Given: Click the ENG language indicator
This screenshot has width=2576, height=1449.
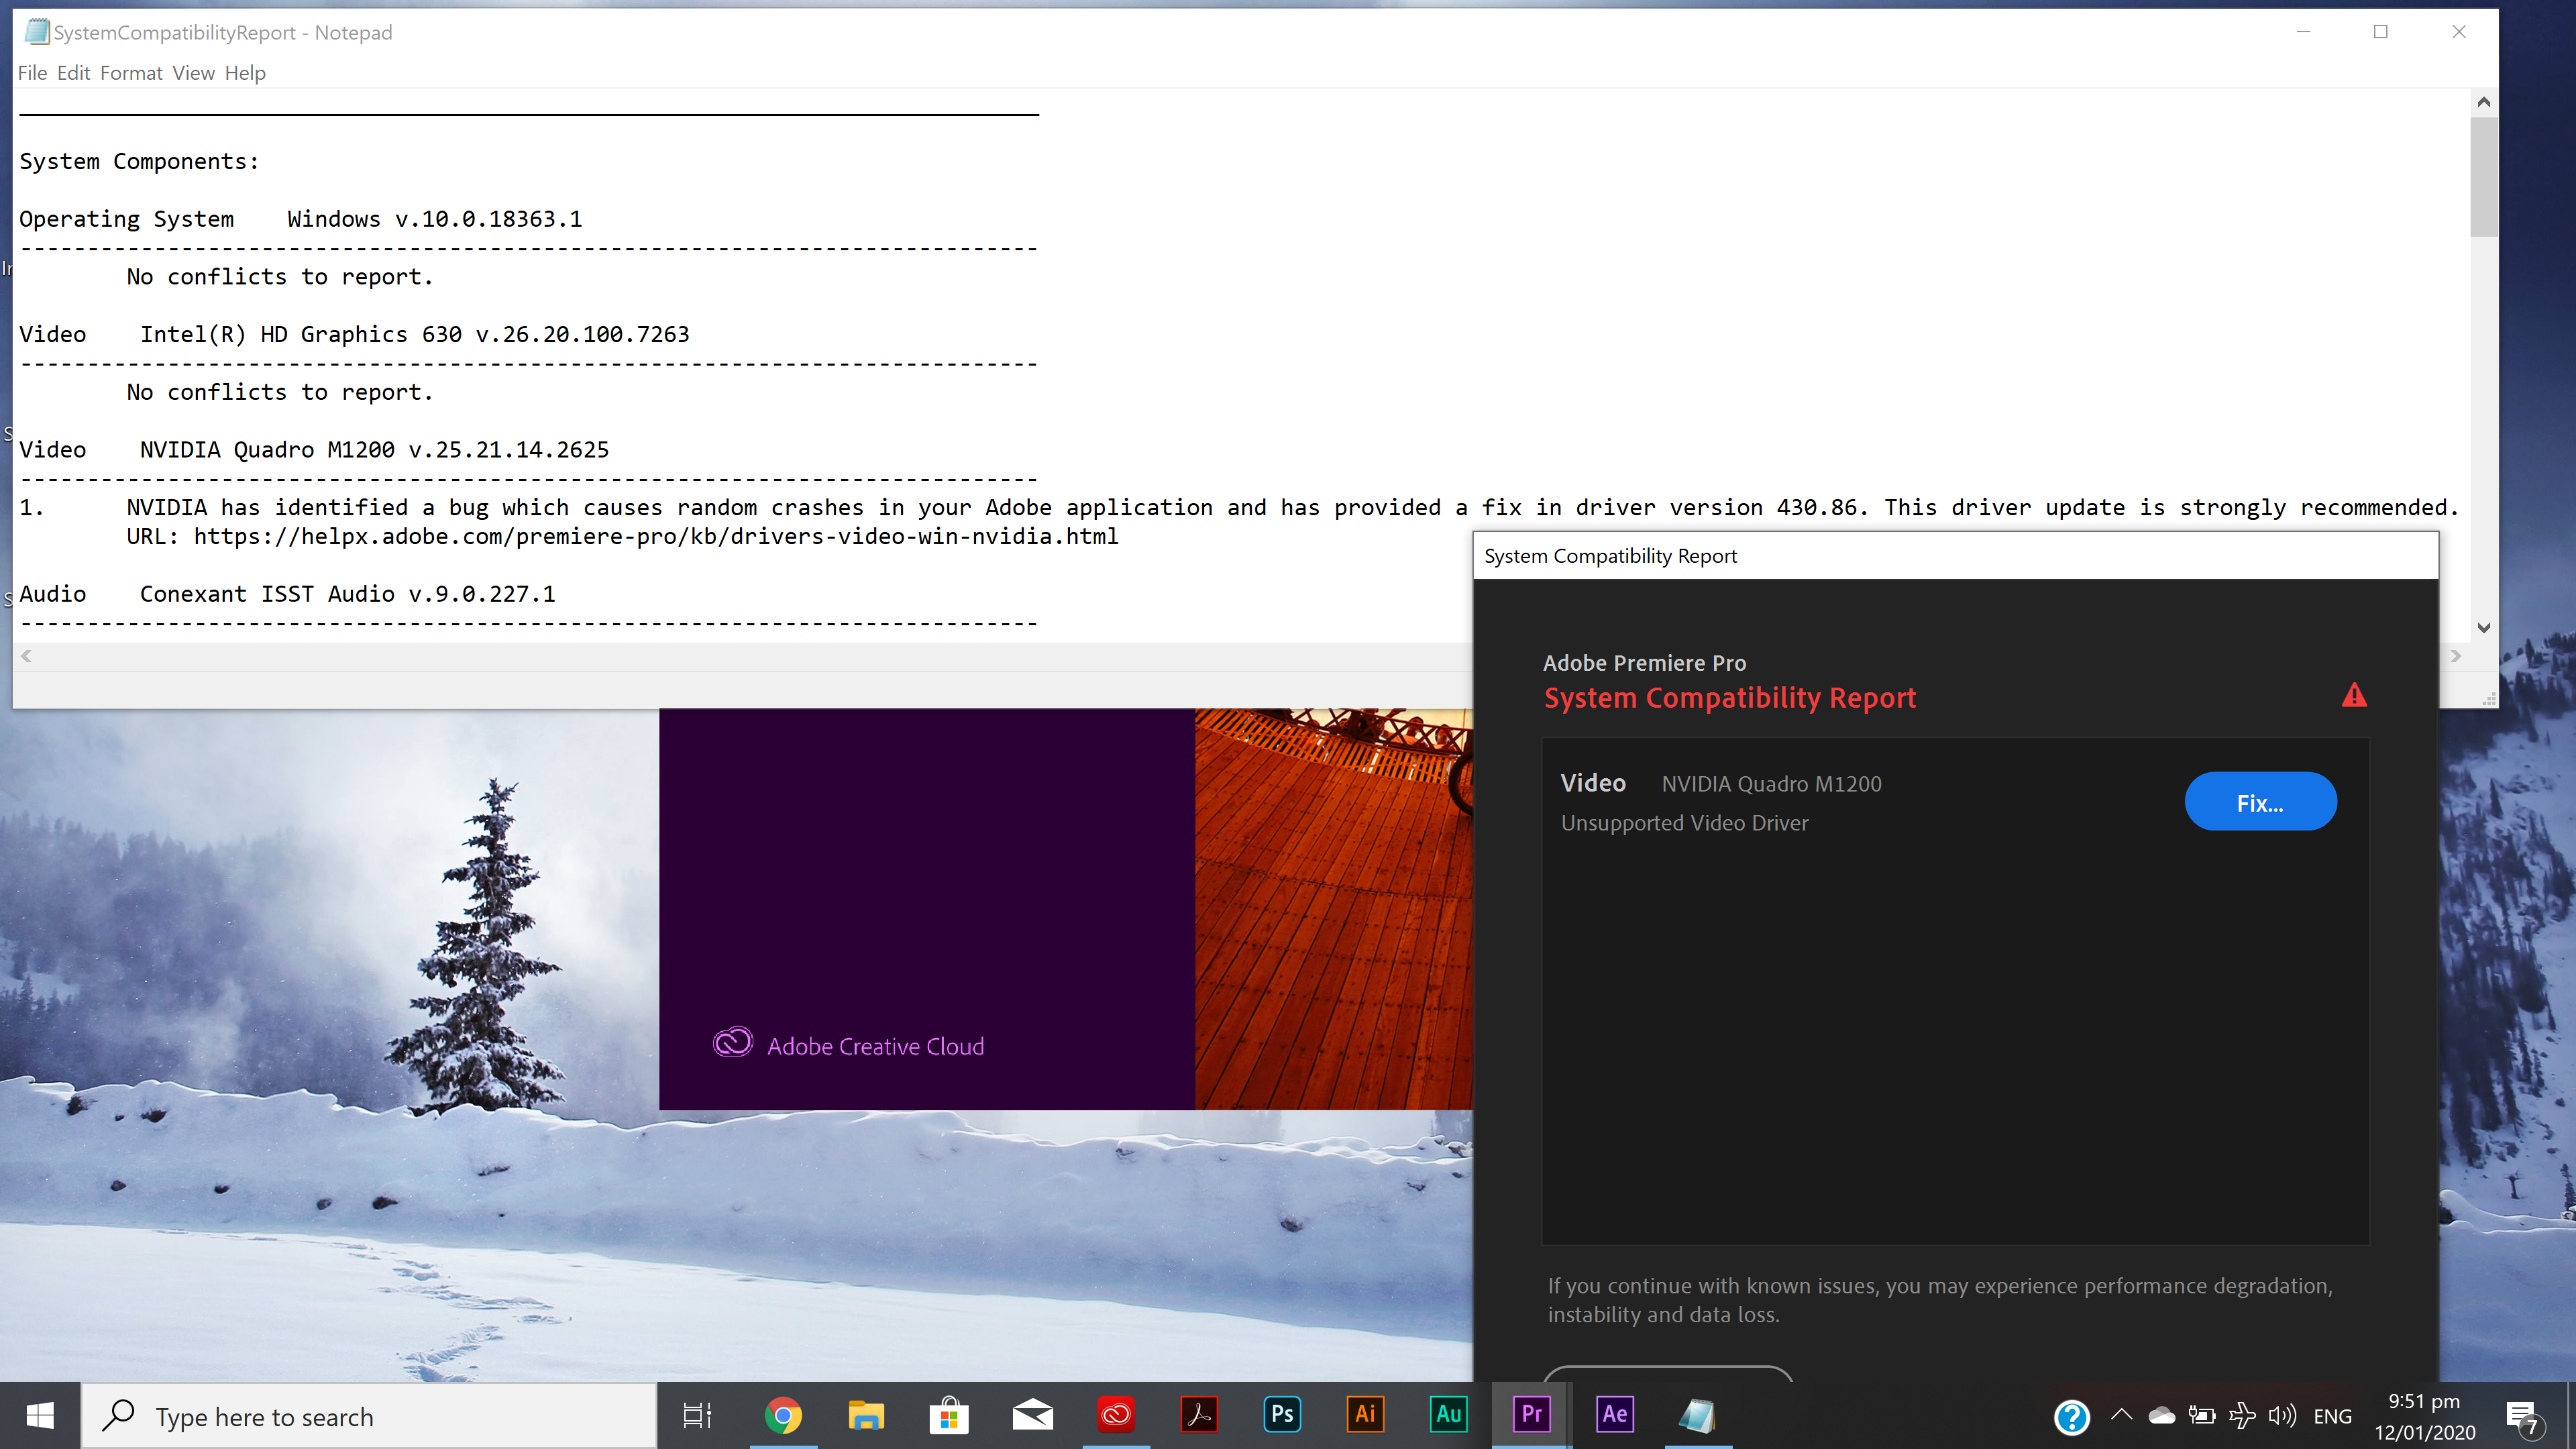Looking at the screenshot, I should [x=2332, y=1416].
